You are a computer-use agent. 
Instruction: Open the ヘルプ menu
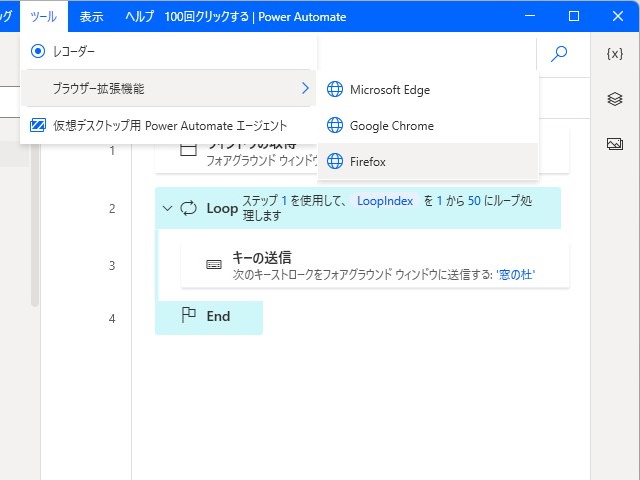[x=139, y=16]
